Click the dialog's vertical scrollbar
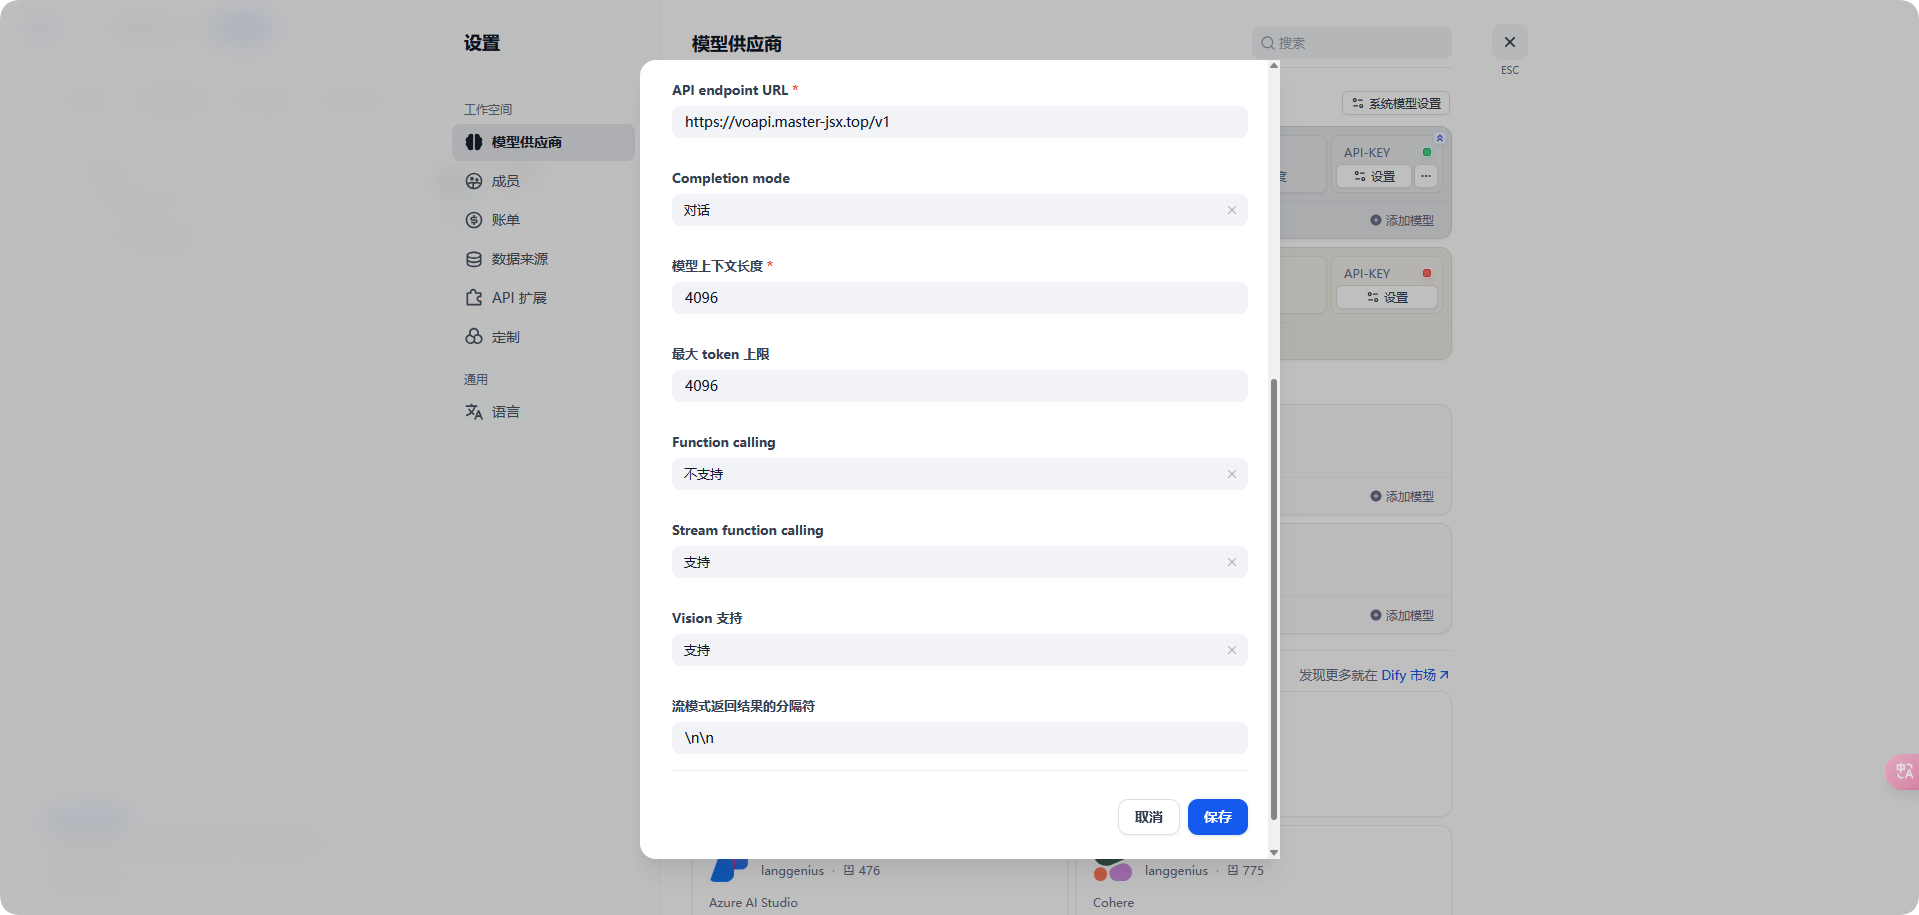The image size is (1919, 915). [x=1273, y=598]
